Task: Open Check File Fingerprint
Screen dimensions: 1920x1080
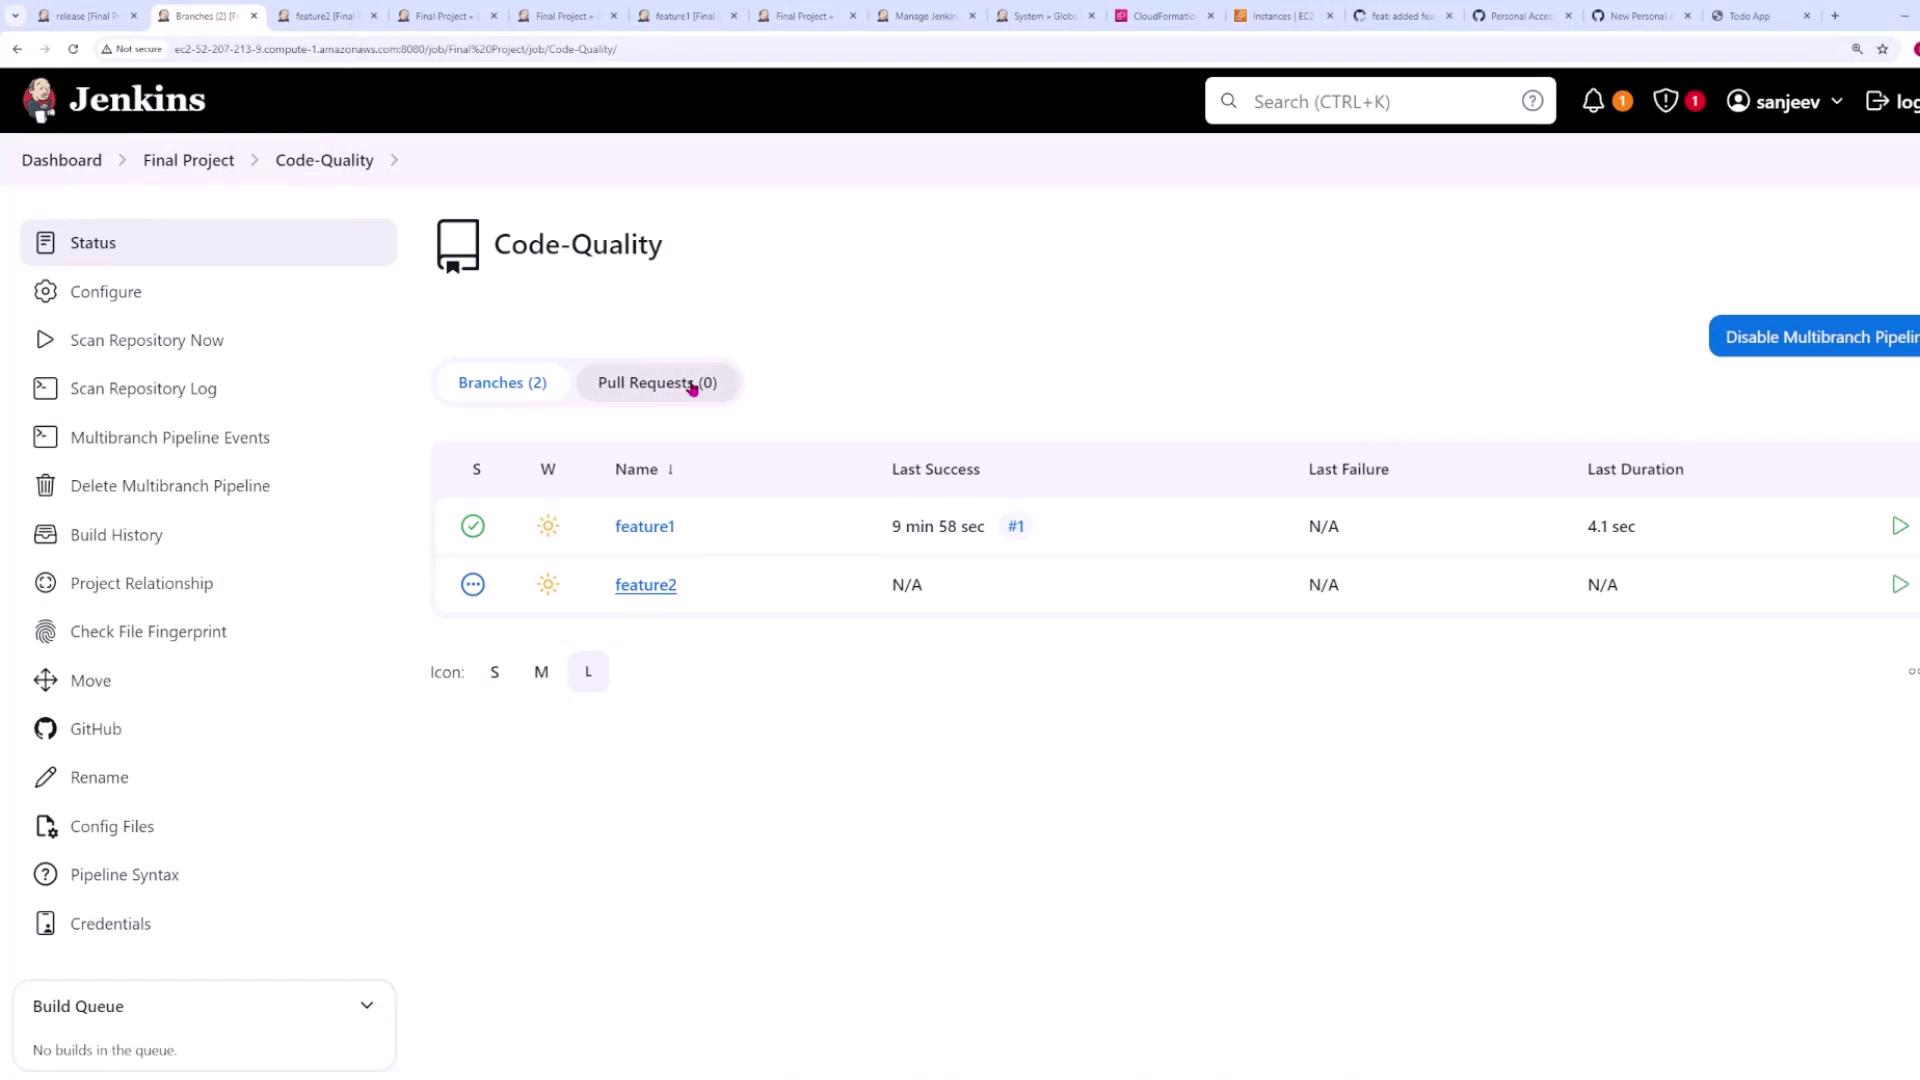Action: (148, 632)
